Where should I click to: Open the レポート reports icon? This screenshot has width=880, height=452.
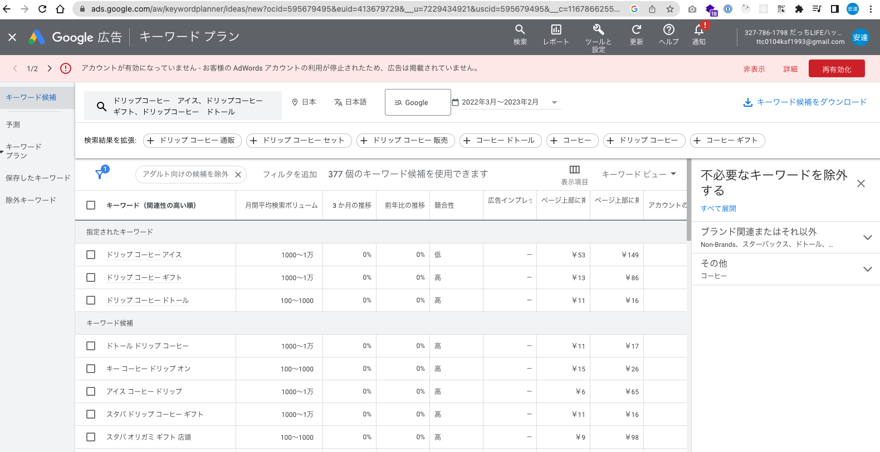[x=555, y=35]
